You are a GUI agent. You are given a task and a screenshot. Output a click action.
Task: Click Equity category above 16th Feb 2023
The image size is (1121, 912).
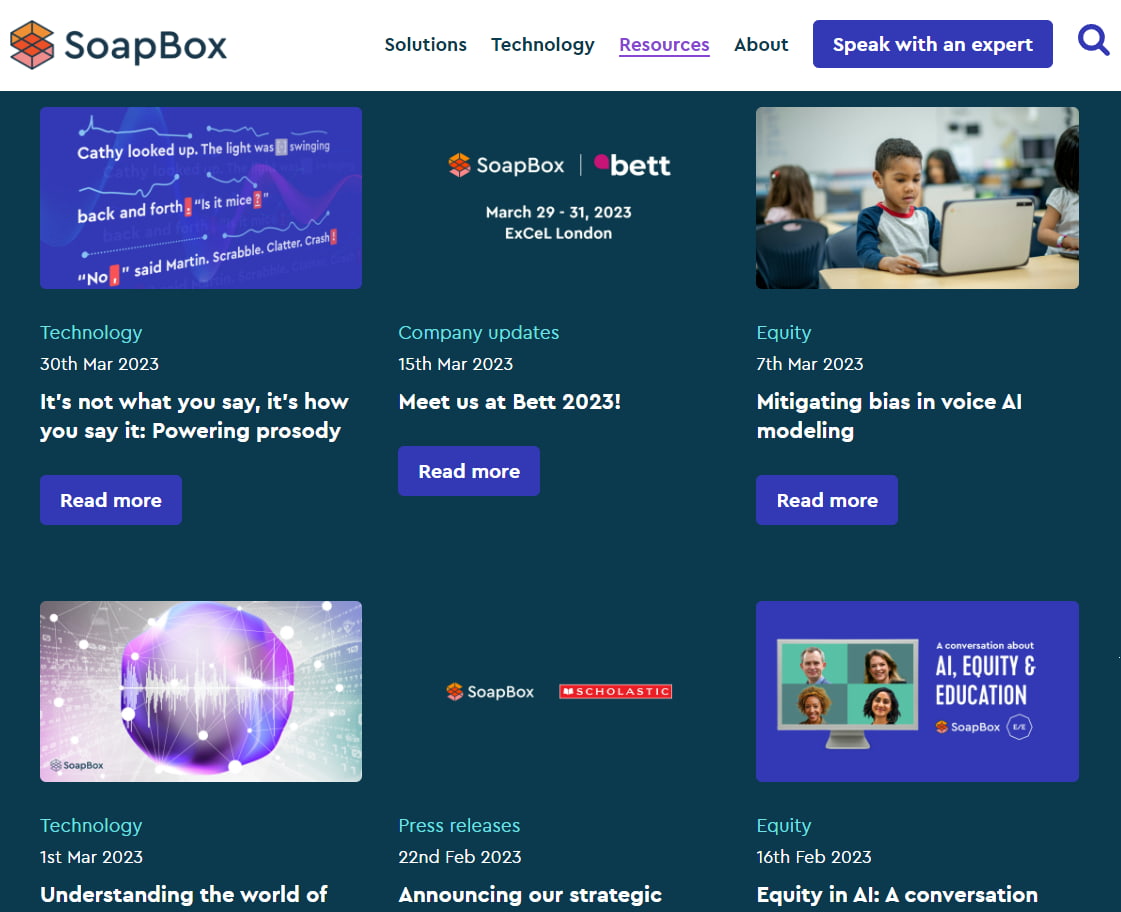coord(784,826)
